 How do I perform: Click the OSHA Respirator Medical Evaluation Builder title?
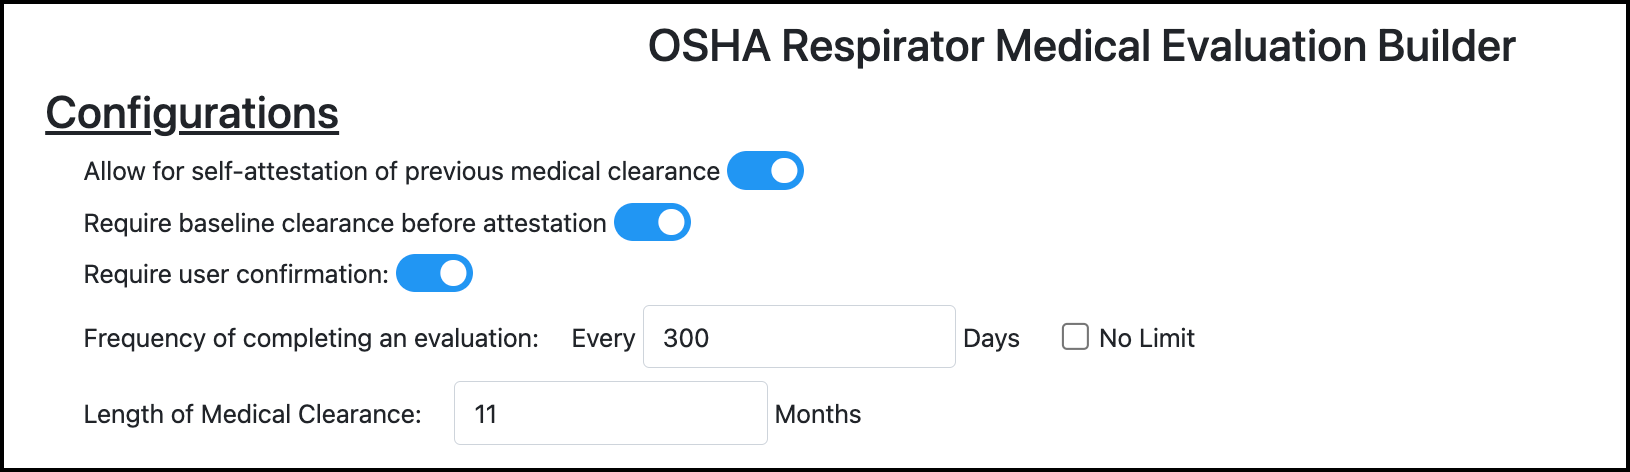1081,47
